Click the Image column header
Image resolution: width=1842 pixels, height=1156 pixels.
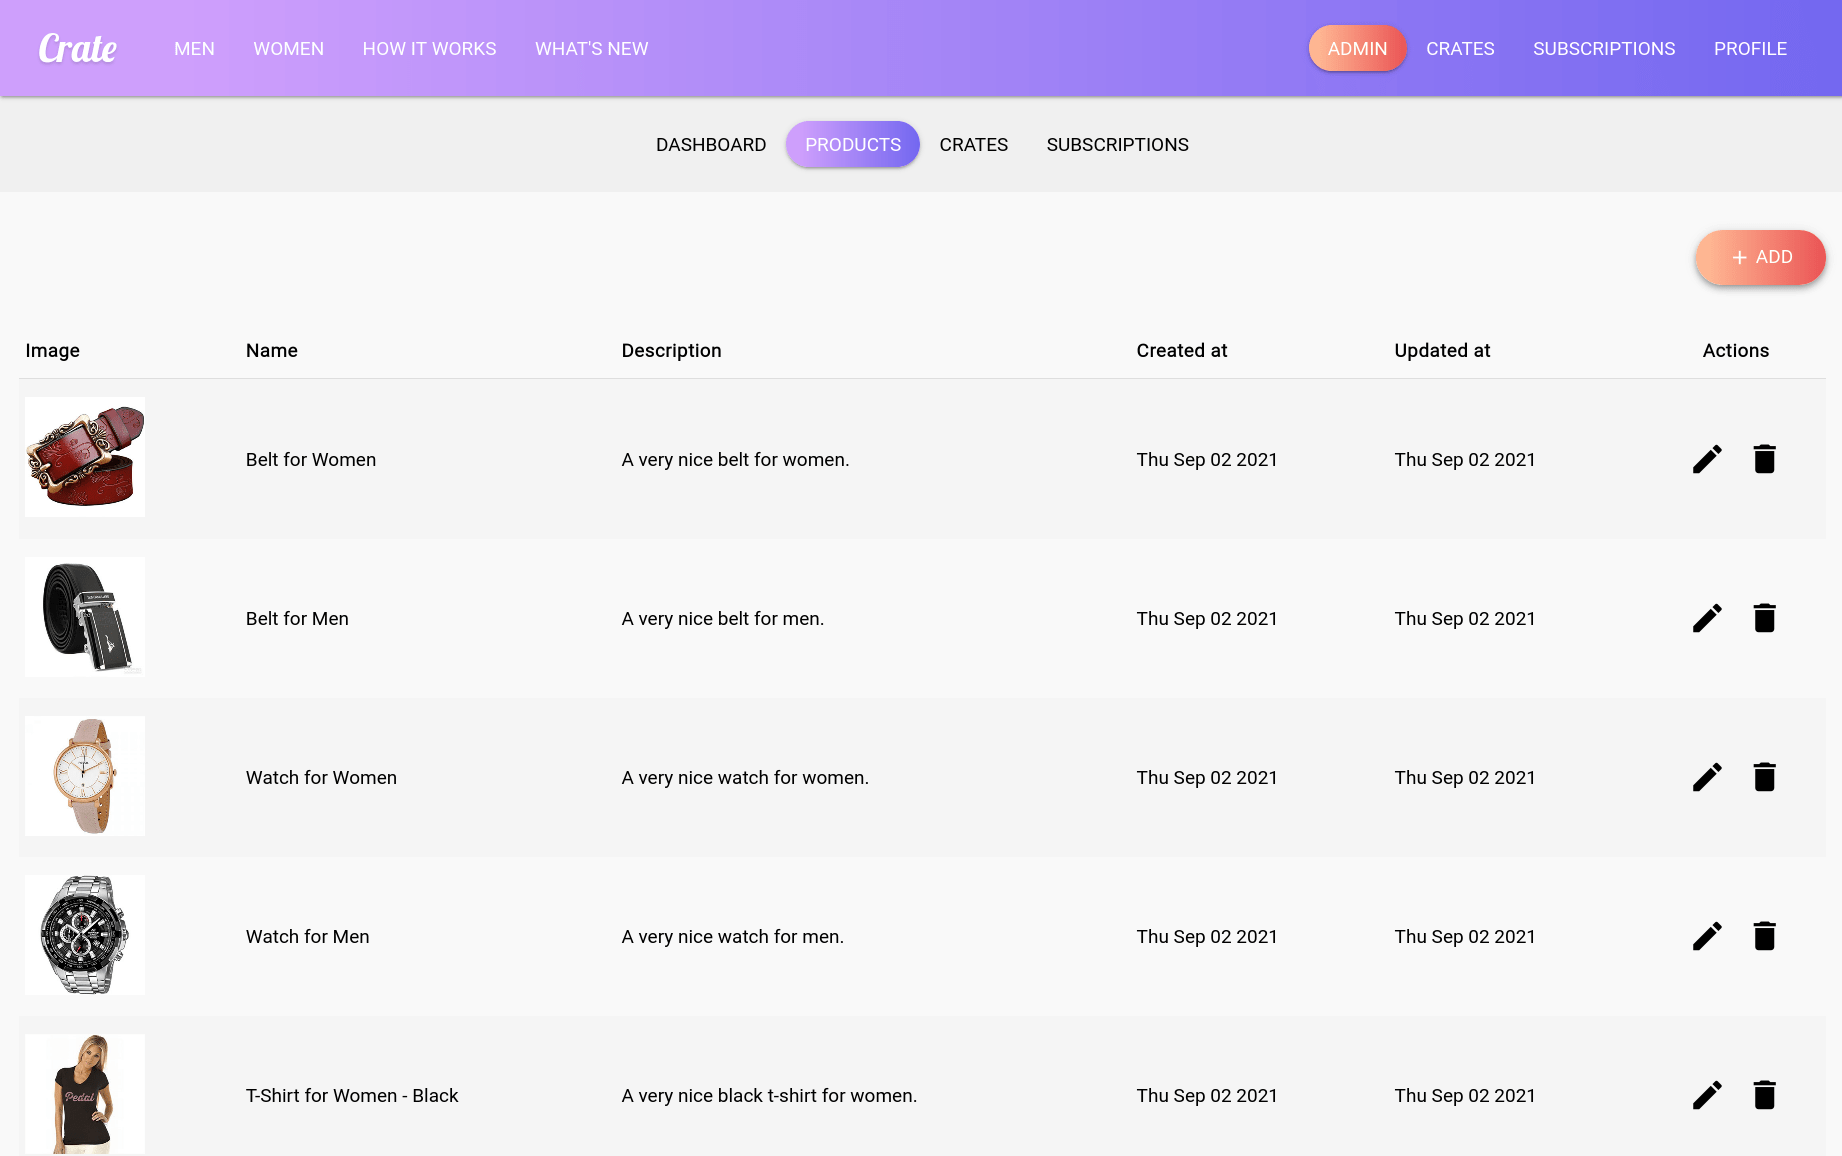tap(52, 351)
